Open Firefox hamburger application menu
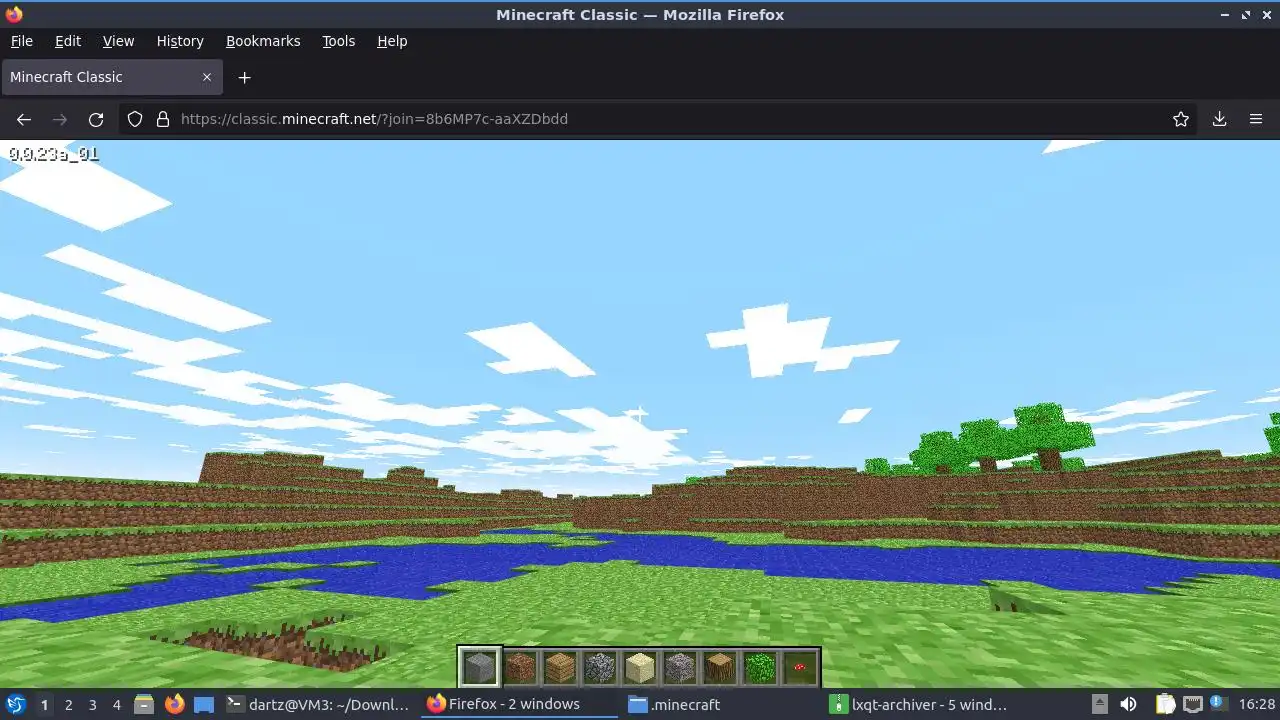The image size is (1280, 720). (x=1256, y=119)
